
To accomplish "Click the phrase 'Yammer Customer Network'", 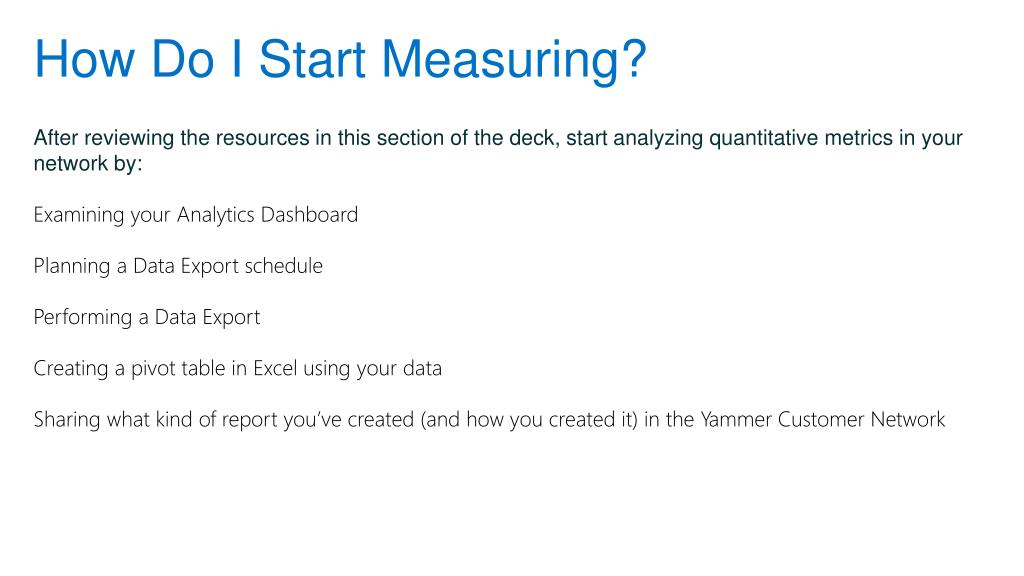I will 823,419.
